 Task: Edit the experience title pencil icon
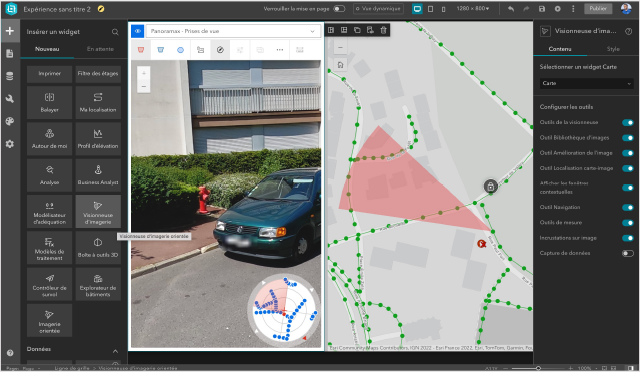(101, 9)
